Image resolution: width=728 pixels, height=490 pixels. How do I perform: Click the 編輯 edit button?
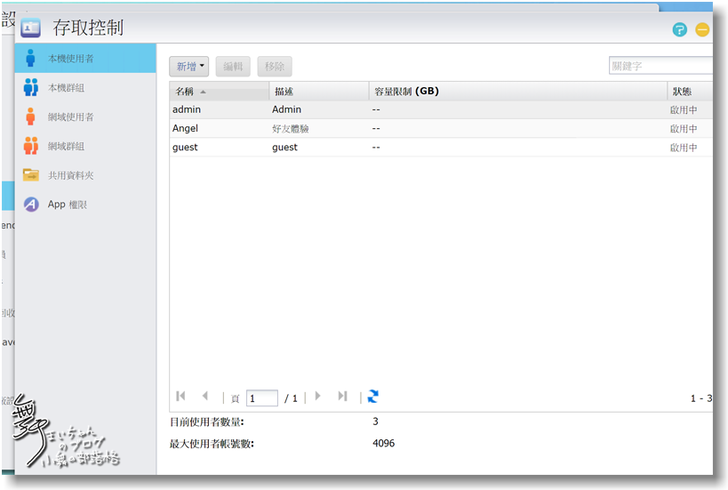tap(233, 67)
